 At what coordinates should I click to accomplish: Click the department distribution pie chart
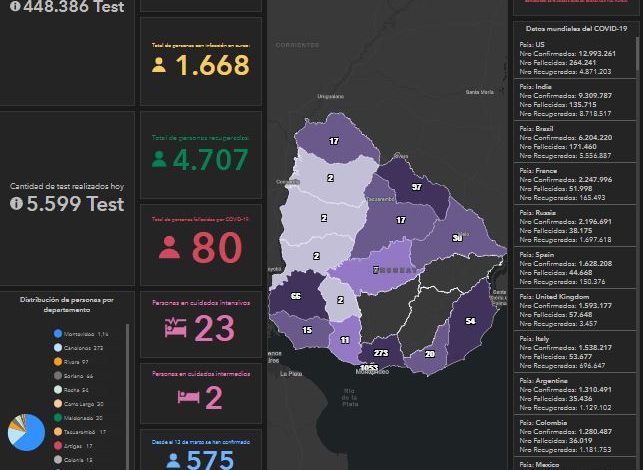point(25,432)
